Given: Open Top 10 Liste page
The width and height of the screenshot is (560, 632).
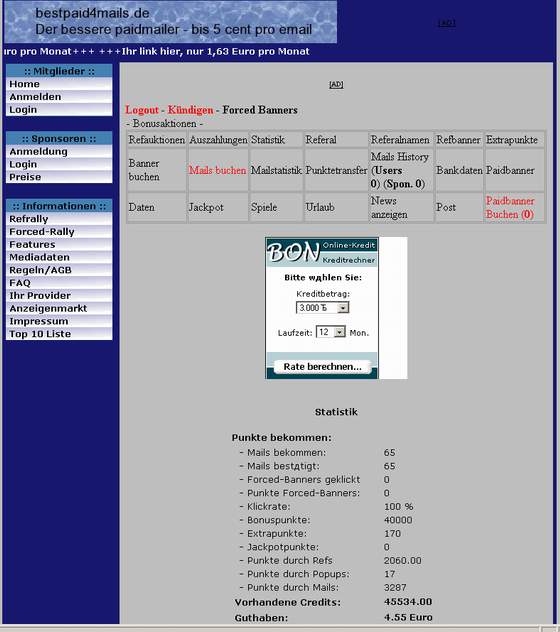Looking at the screenshot, I should 59,334.
